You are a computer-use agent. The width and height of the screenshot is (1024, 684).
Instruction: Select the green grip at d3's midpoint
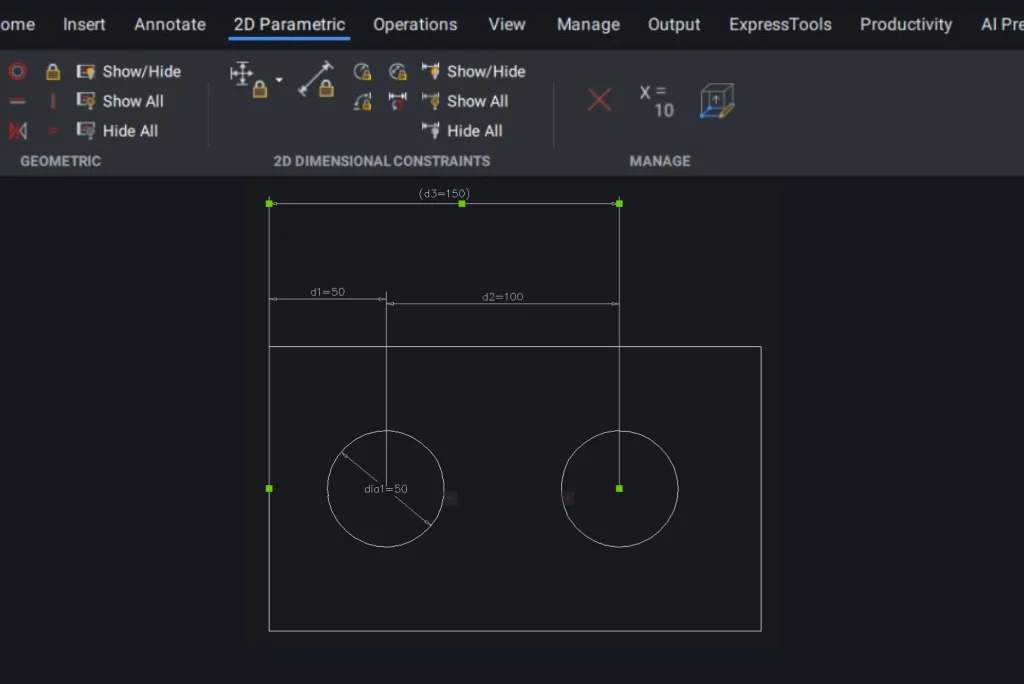pos(462,204)
